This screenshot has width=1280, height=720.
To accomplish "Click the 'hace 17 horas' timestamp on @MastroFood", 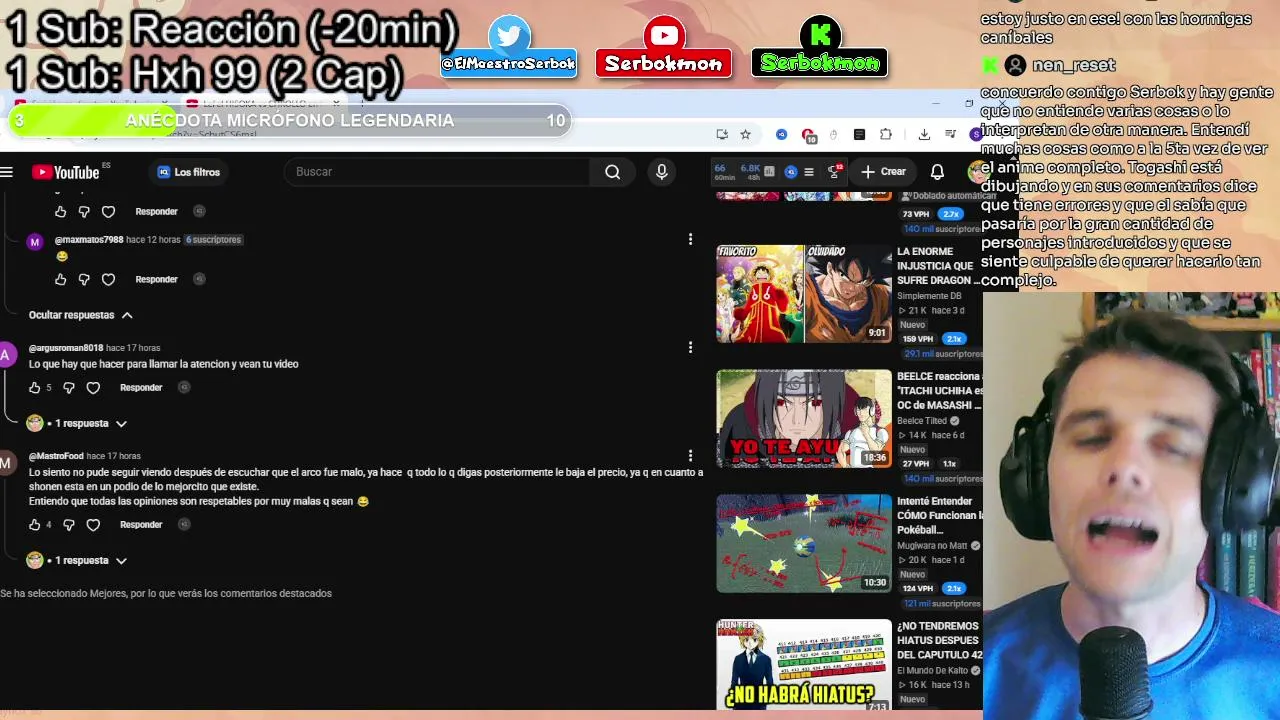I will 113,456.
